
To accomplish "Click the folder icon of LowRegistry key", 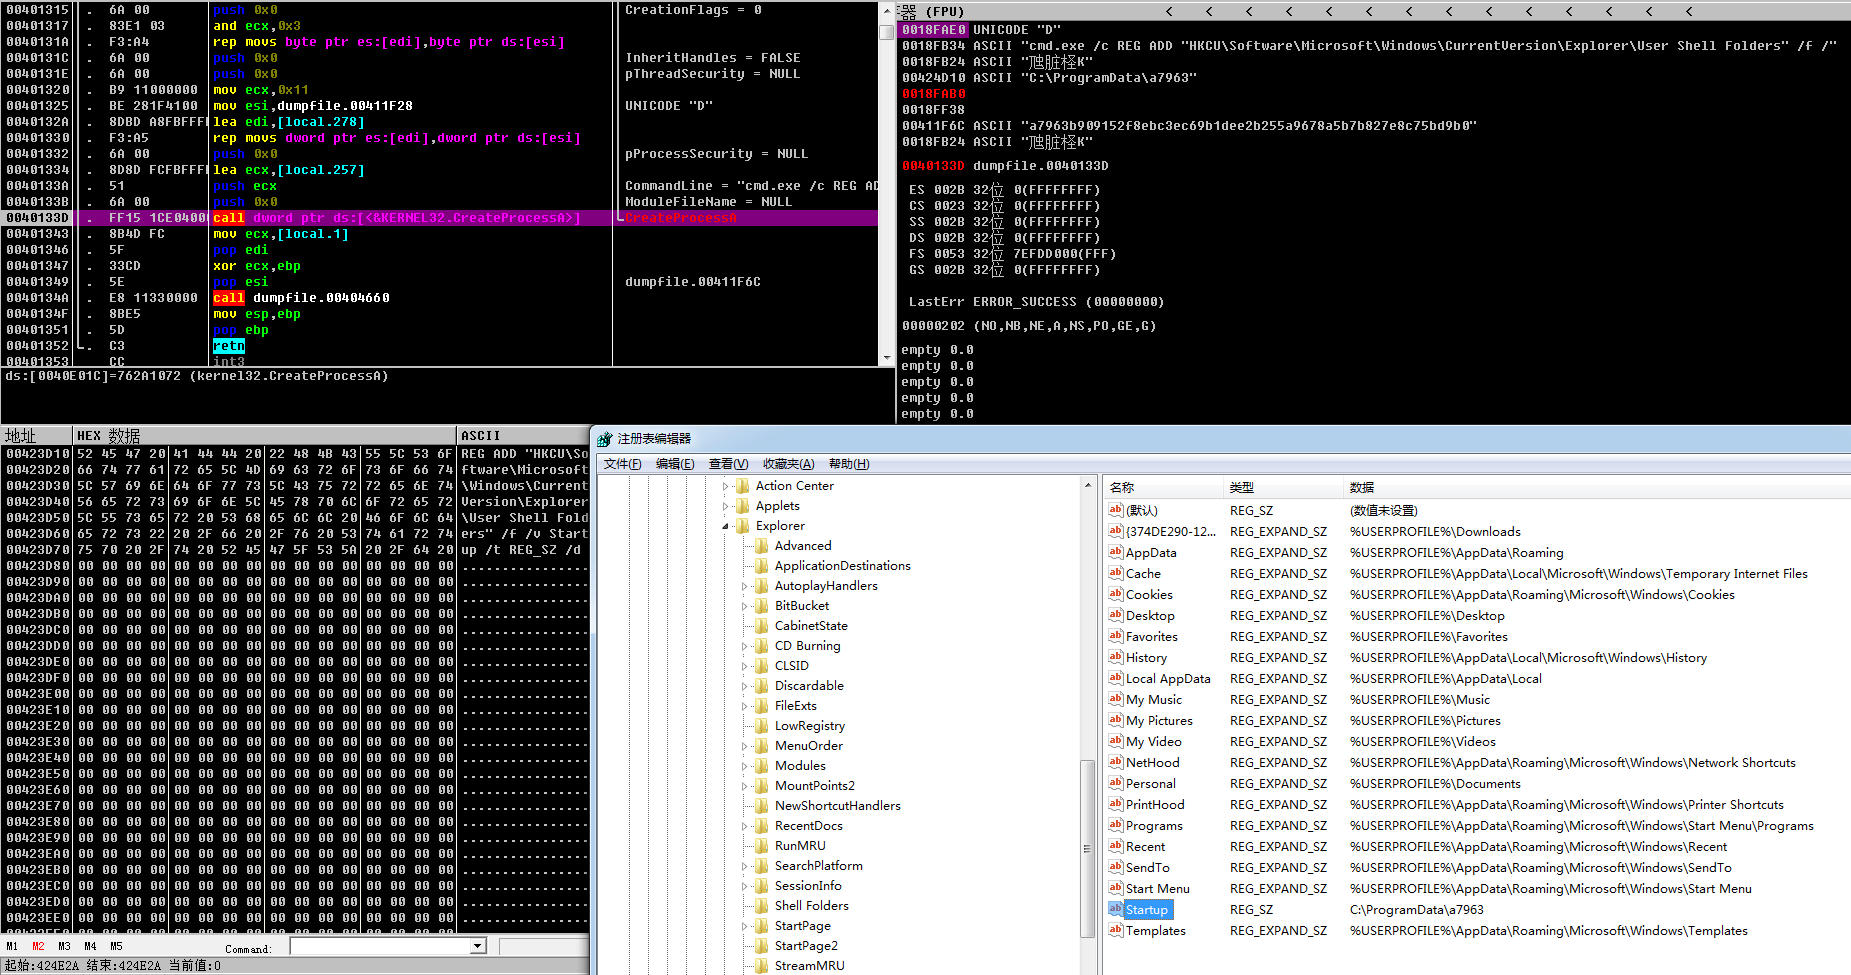I will [x=762, y=725].
